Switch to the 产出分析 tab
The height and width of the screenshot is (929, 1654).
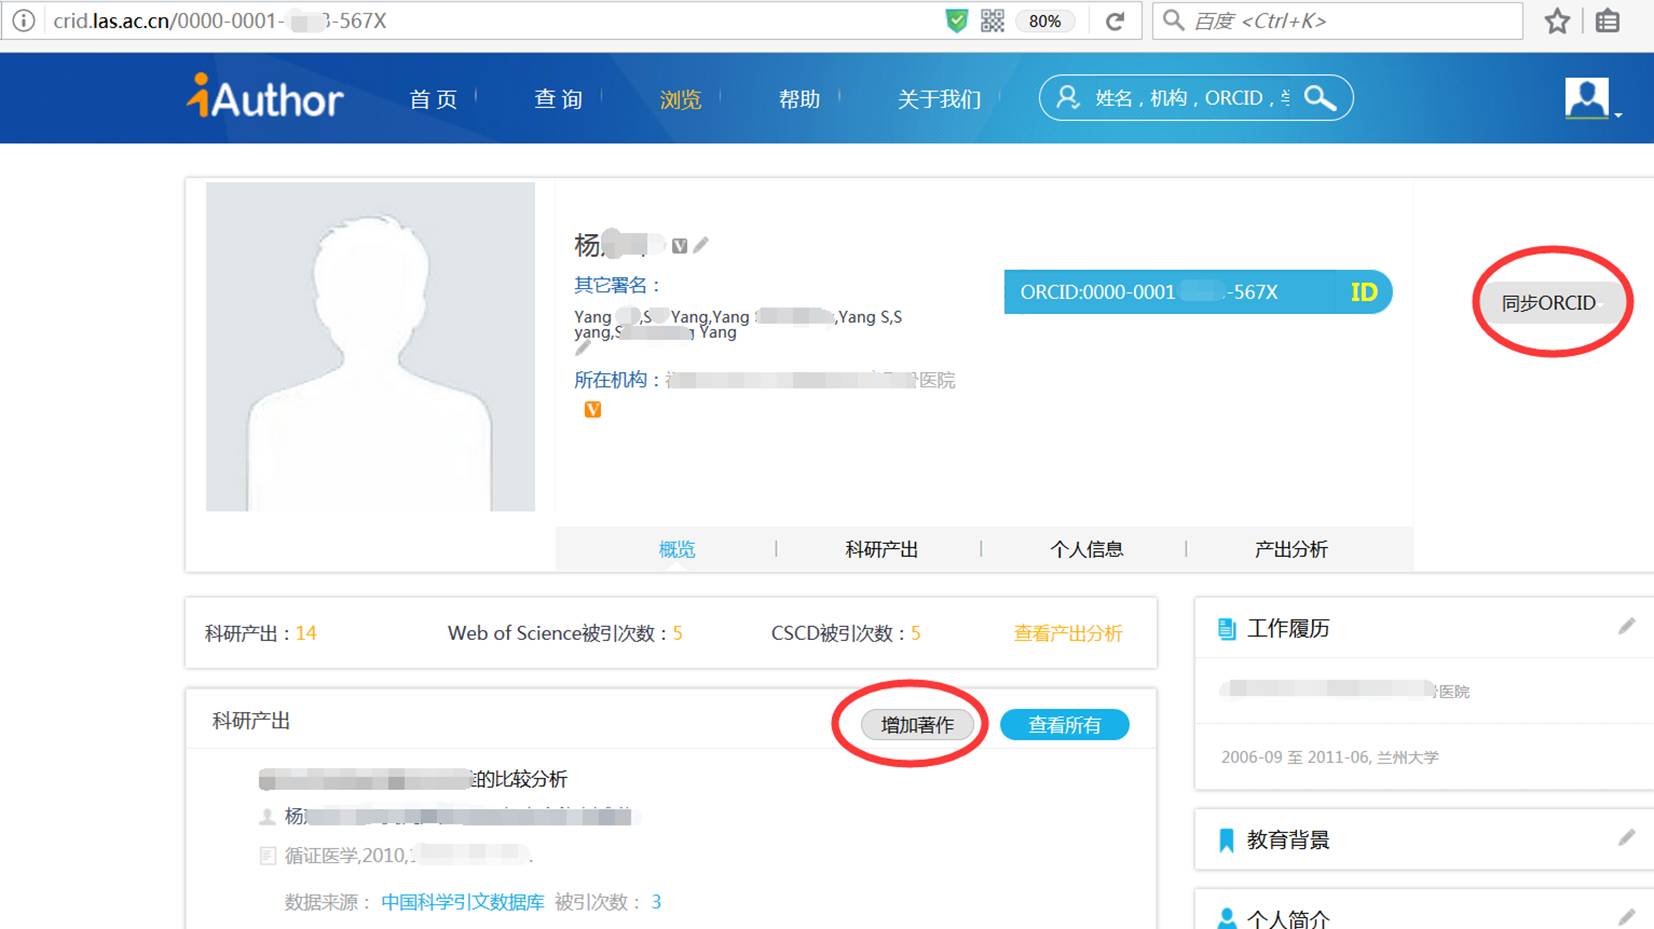tap(1291, 549)
